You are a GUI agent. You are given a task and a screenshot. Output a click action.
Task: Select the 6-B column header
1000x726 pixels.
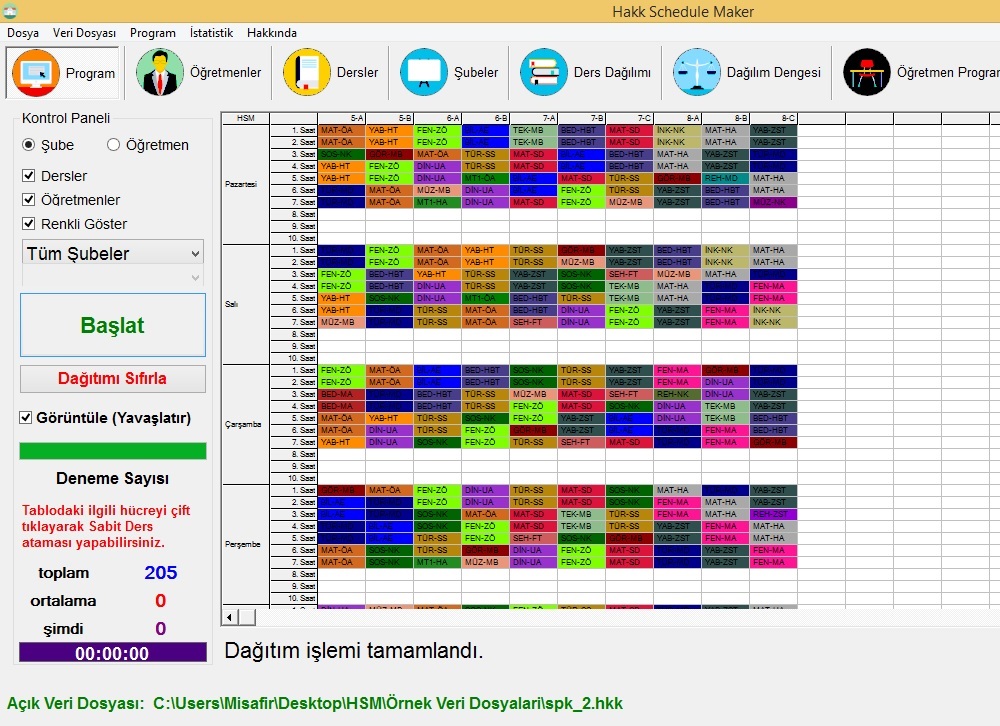tap(485, 118)
